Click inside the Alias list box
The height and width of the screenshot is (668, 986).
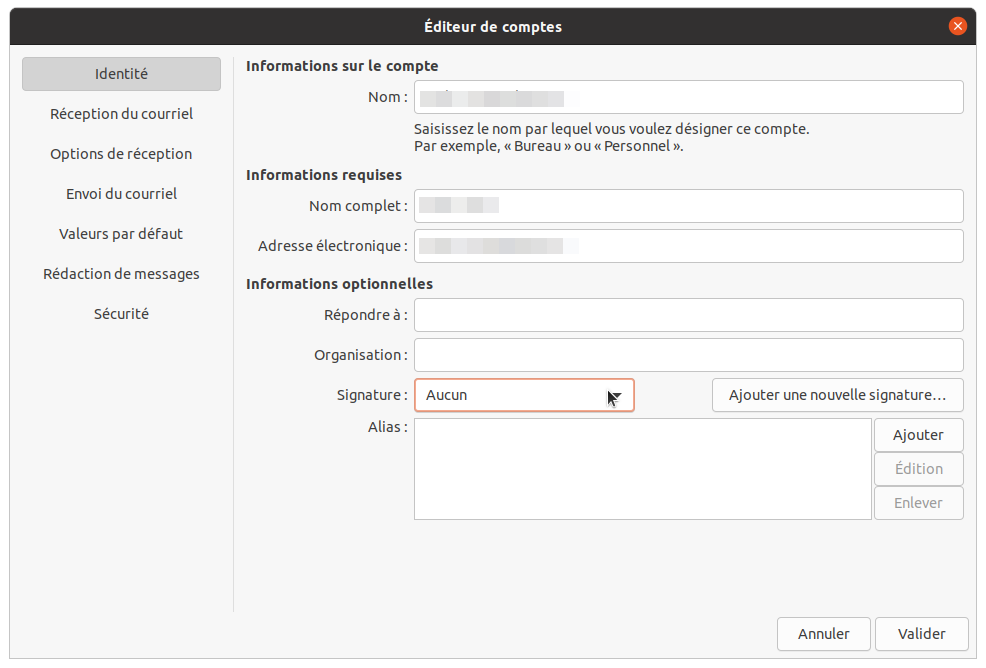[642, 469]
